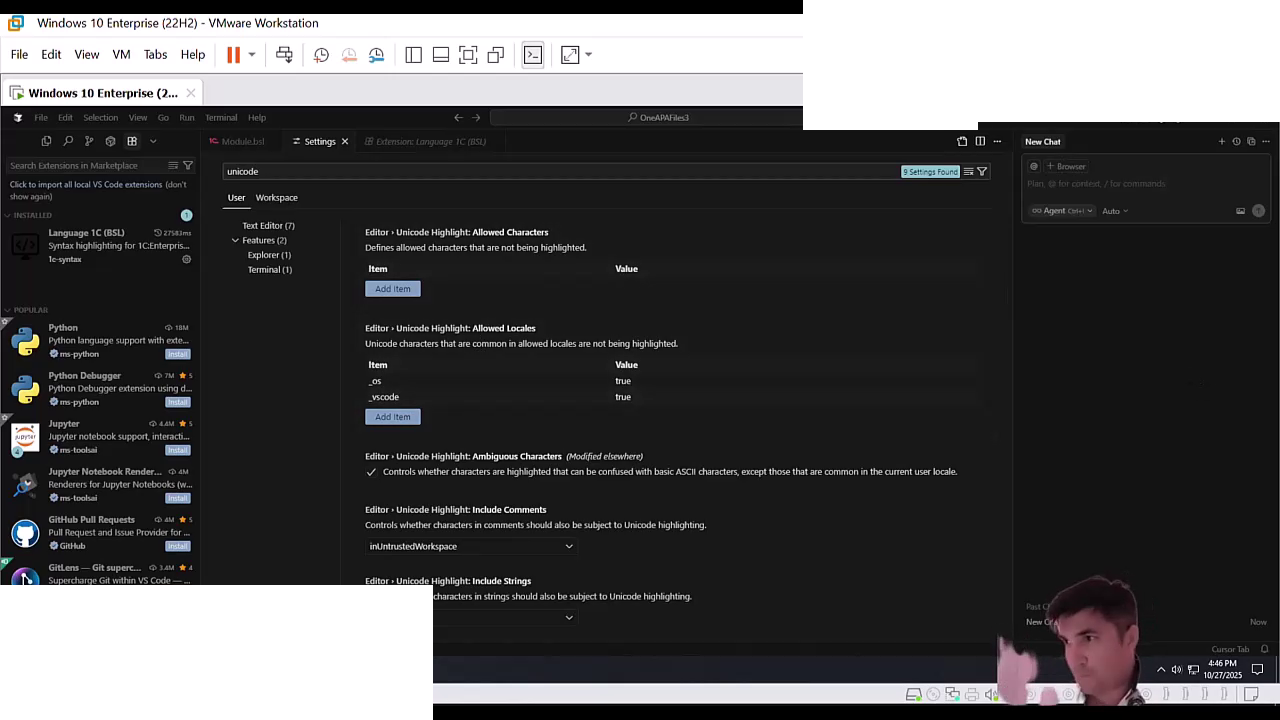Show or hide the VMware library sidebar
This screenshot has width=1280, height=720.
(413, 55)
